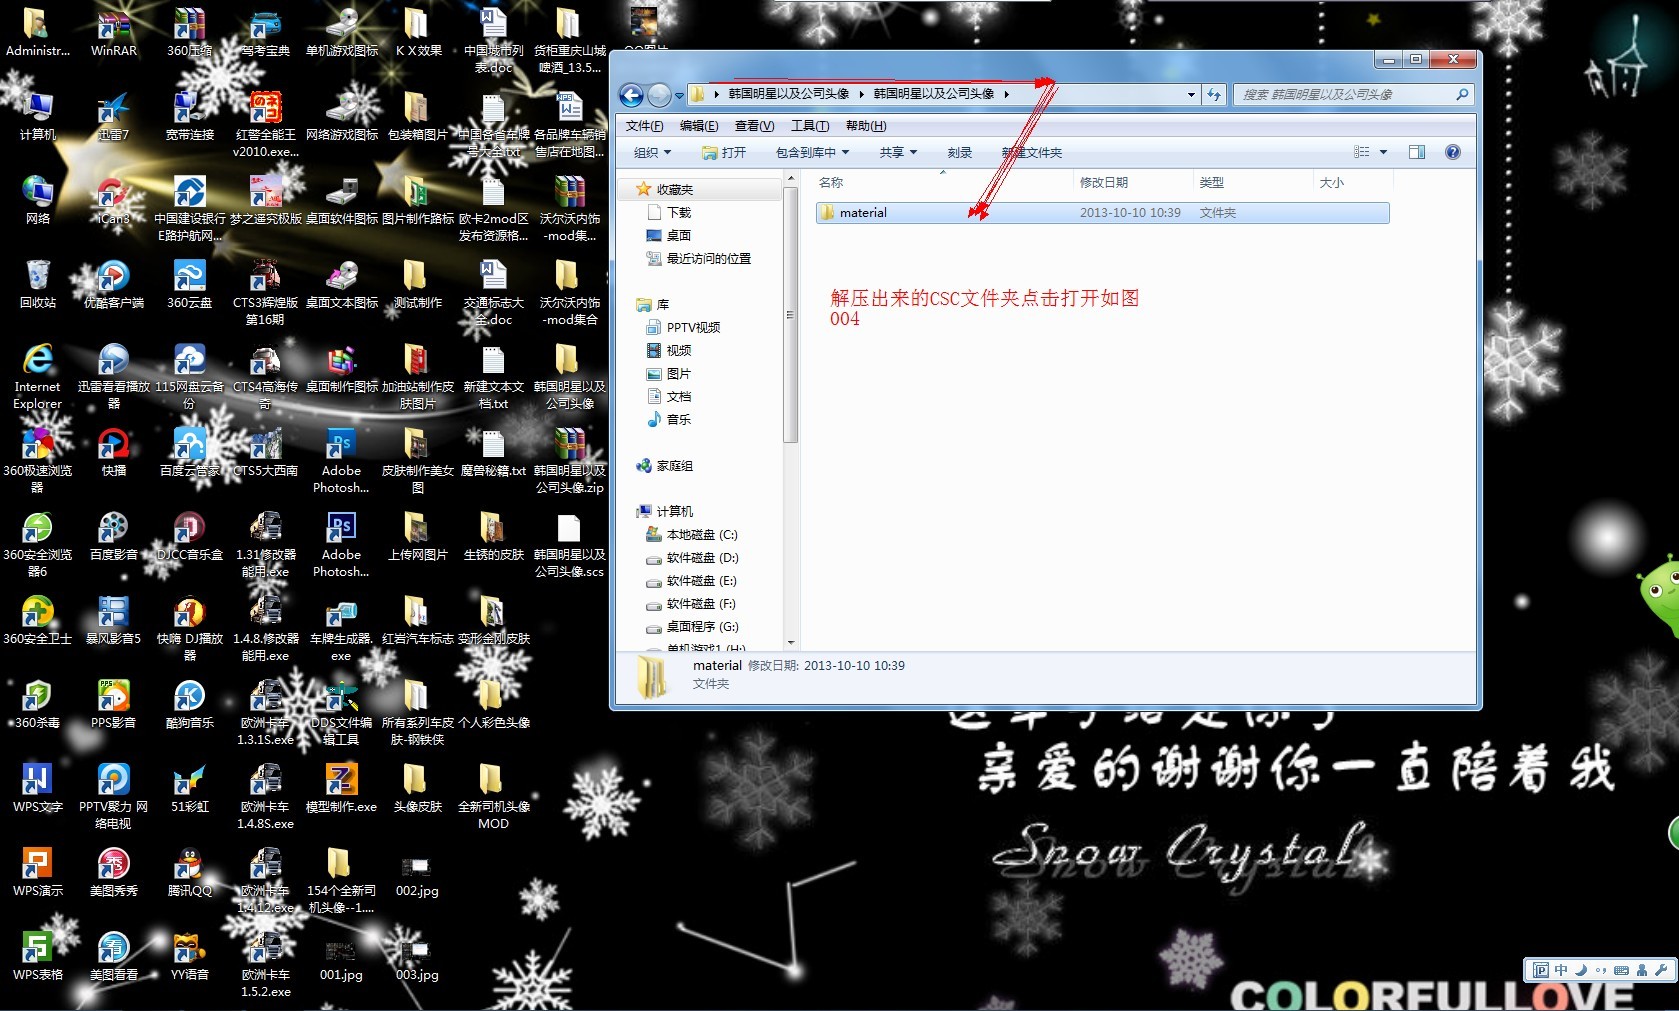This screenshot has height=1011, width=1679.
Task: Open 下载 under favorites in the navigation pane
Action: pos(670,213)
